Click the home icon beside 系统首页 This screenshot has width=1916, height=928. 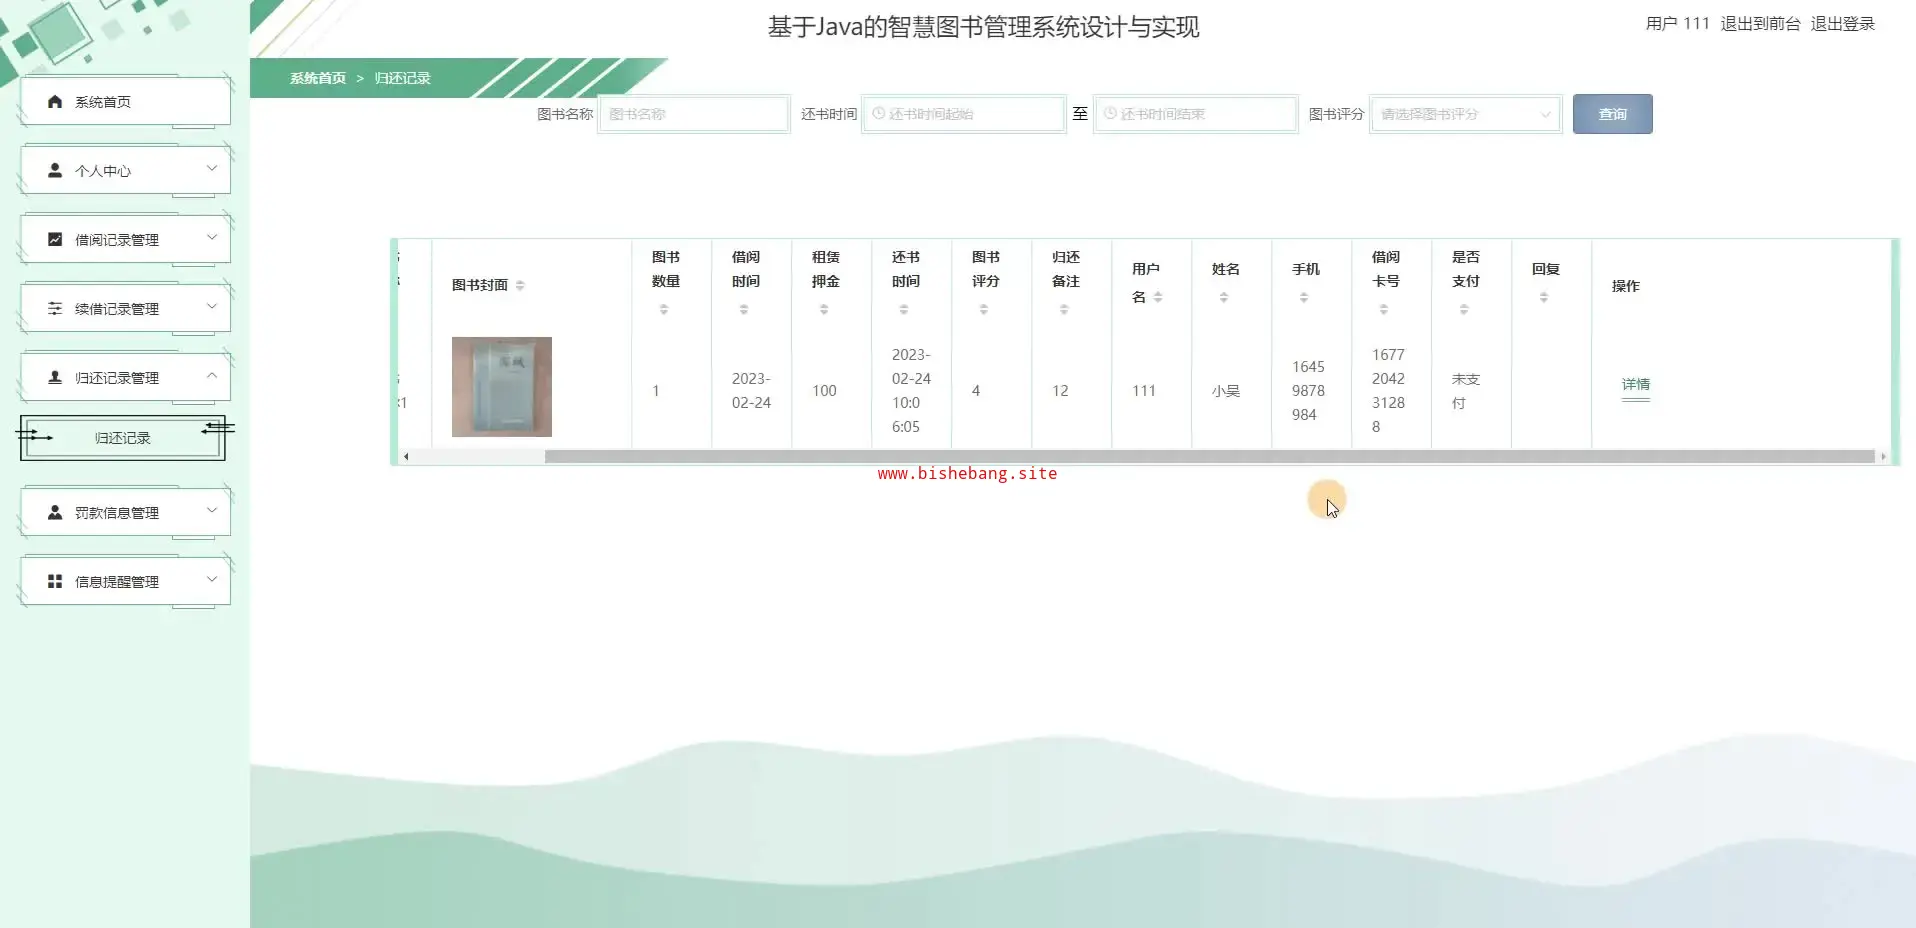[x=55, y=102]
